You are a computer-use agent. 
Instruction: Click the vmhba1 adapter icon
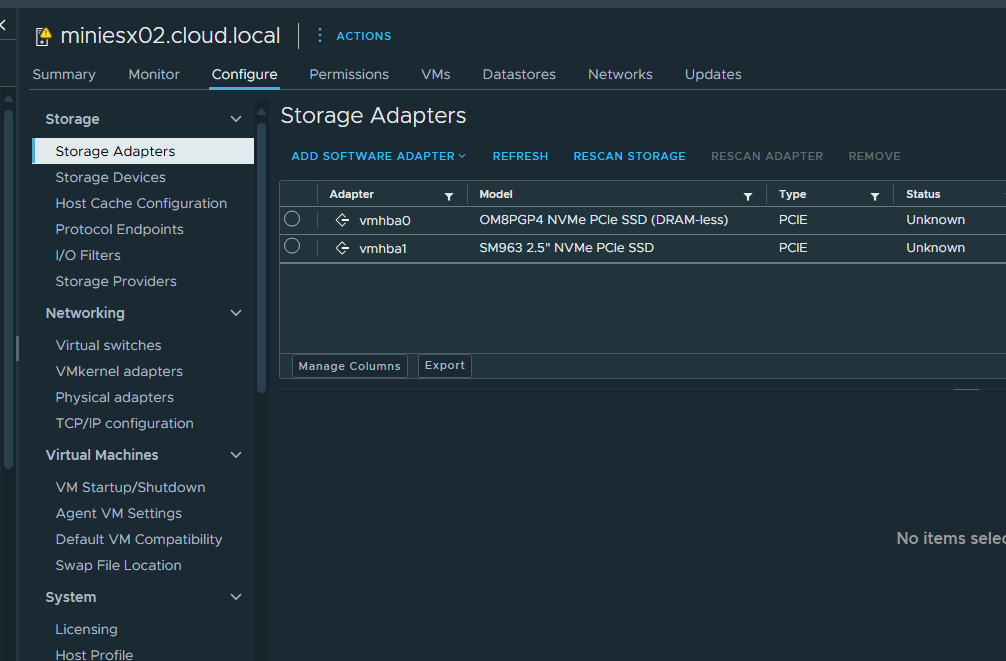(342, 248)
